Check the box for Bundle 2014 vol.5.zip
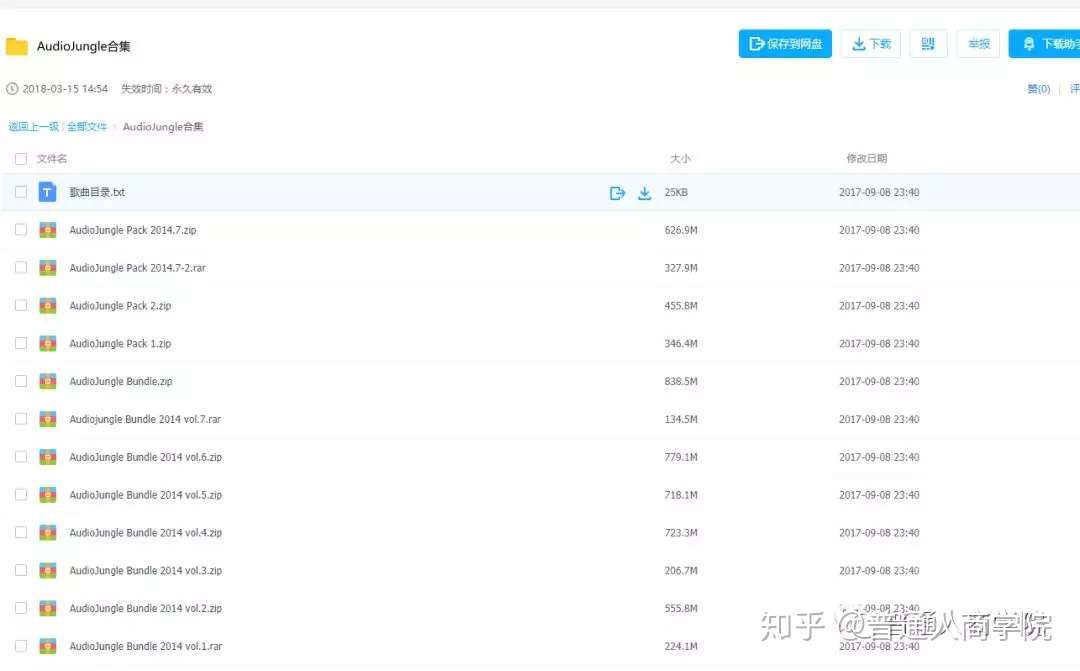This screenshot has width=1080, height=671. pyautogui.click(x=21, y=495)
